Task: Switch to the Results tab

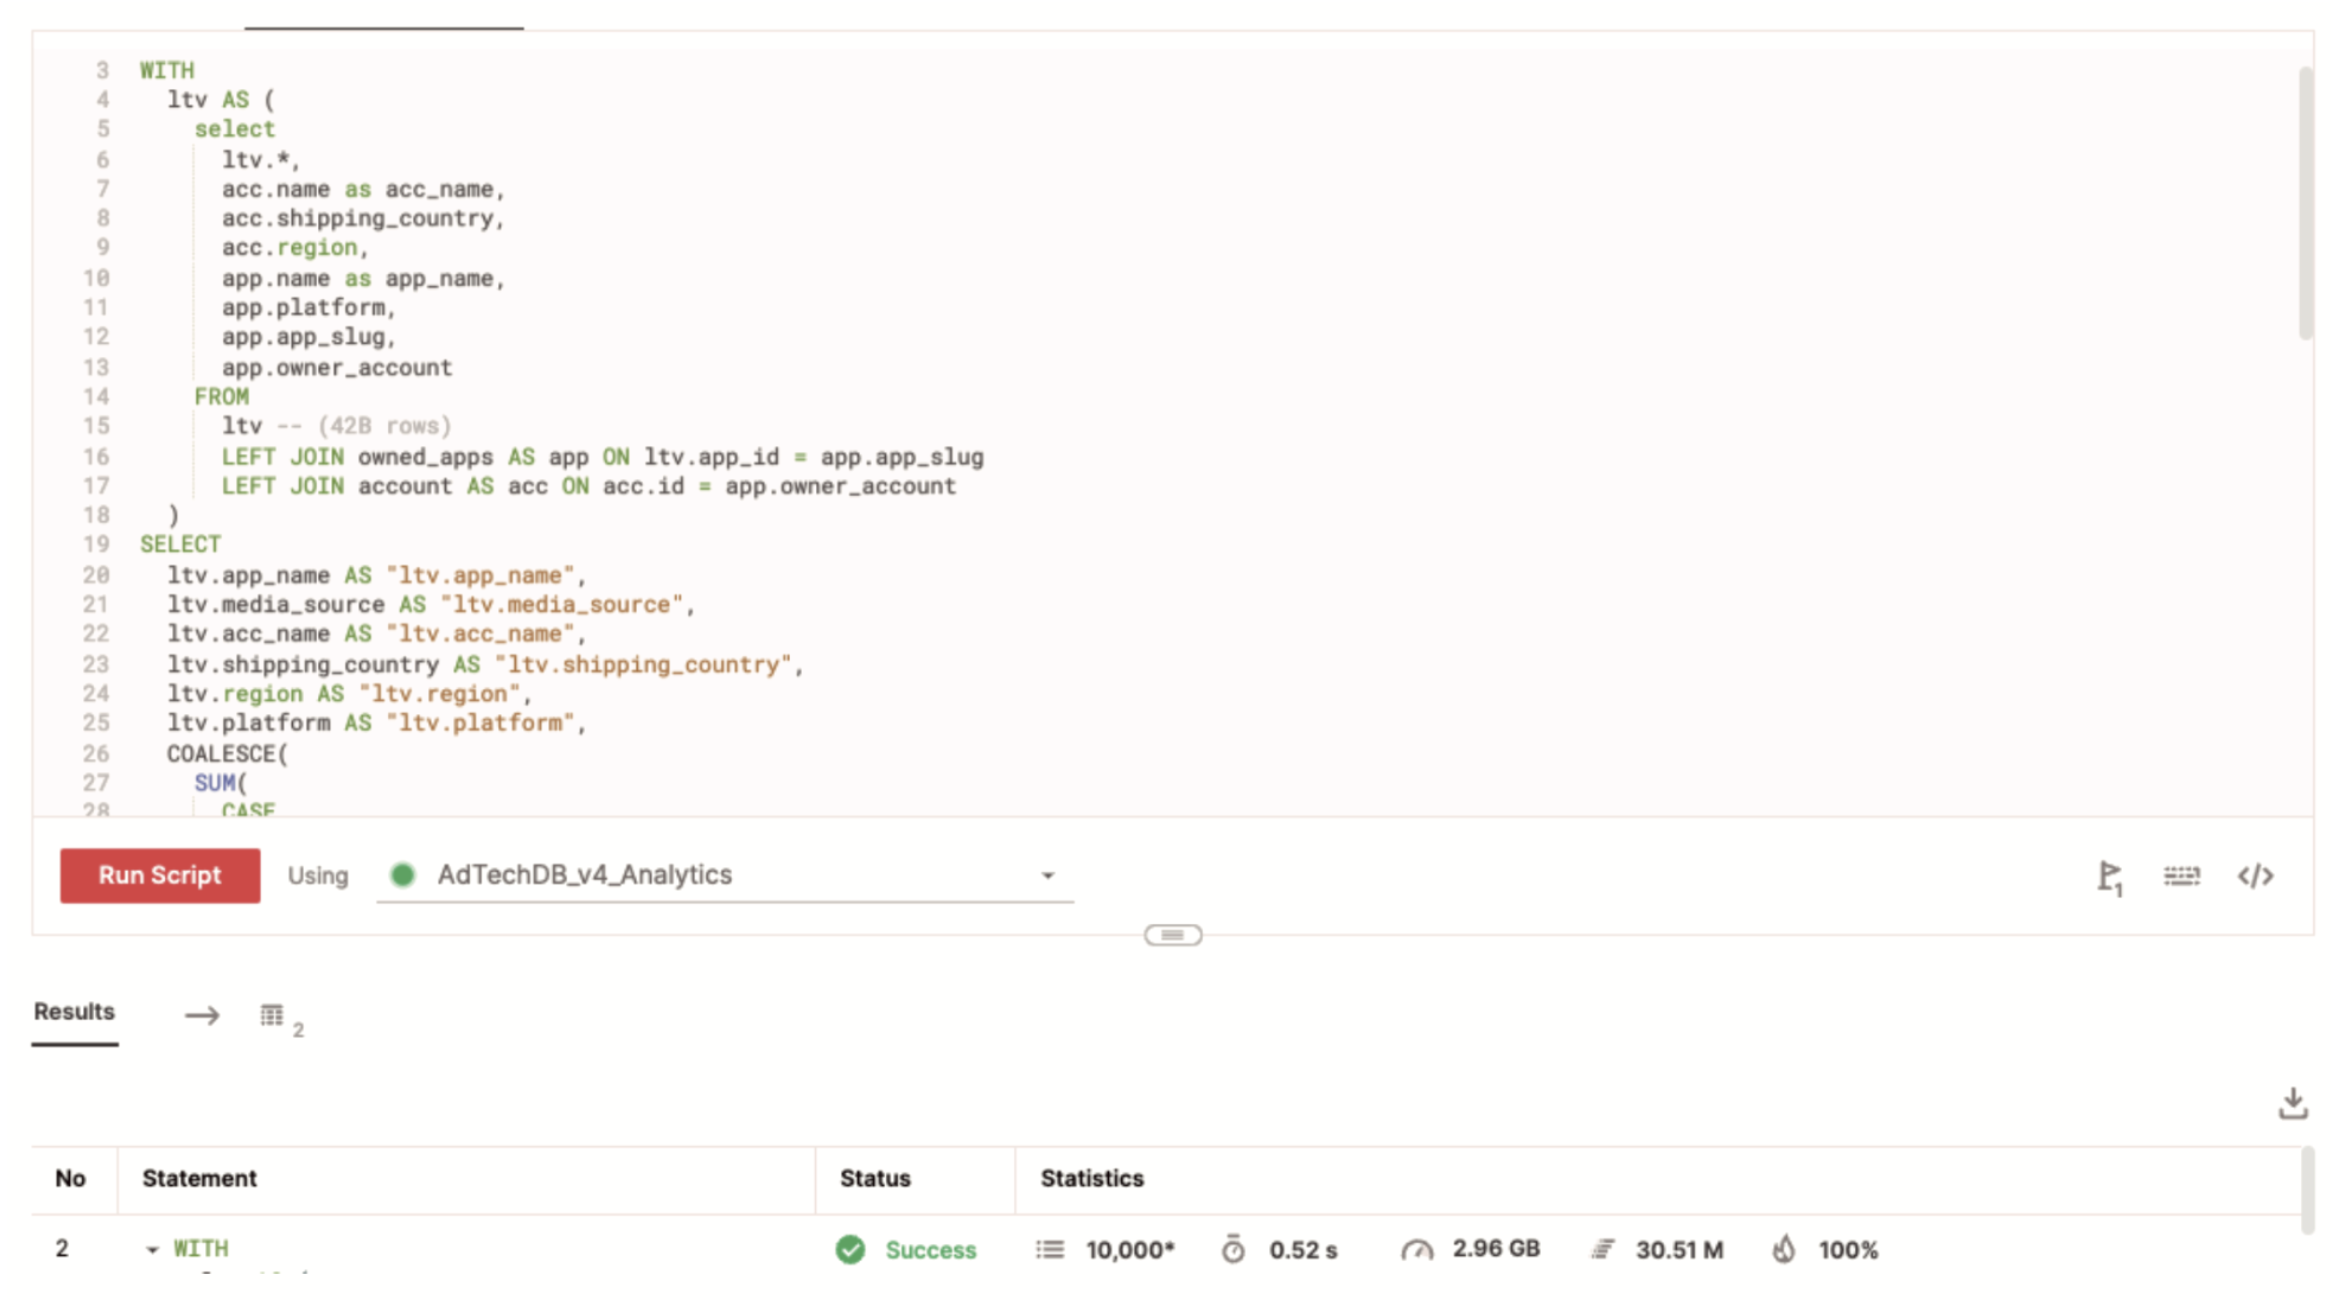Action: click(x=73, y=1011)
